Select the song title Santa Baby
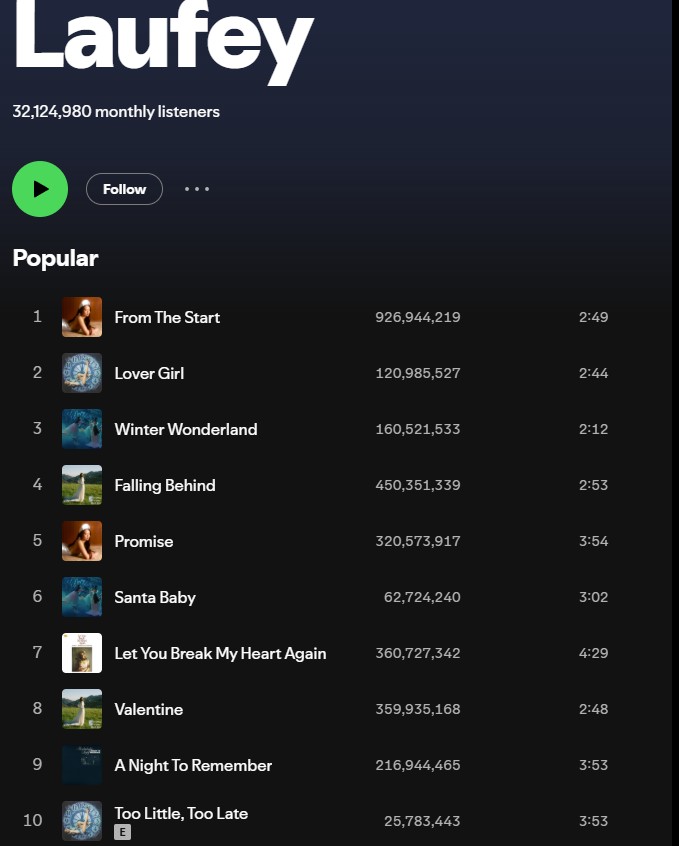This screenshot has height=846, width=679. pos(155,597)
